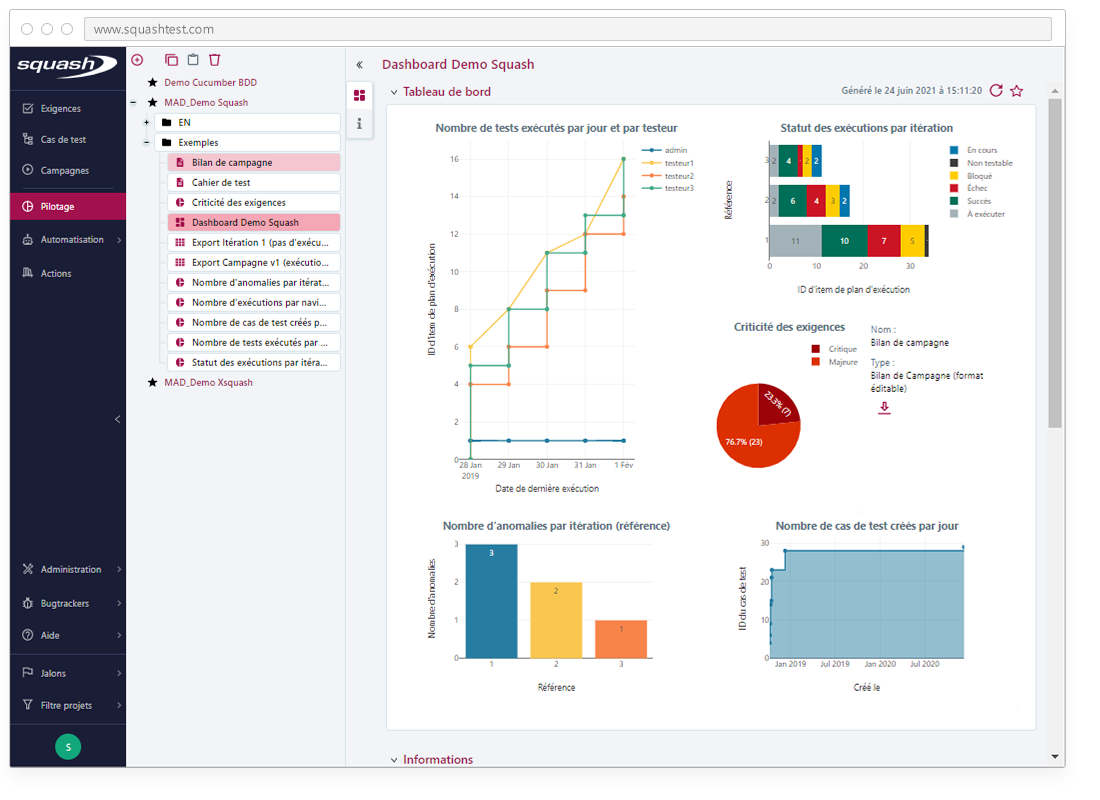
Task: Toggle Critique slice in pie legend
Action: click(834, 349)
